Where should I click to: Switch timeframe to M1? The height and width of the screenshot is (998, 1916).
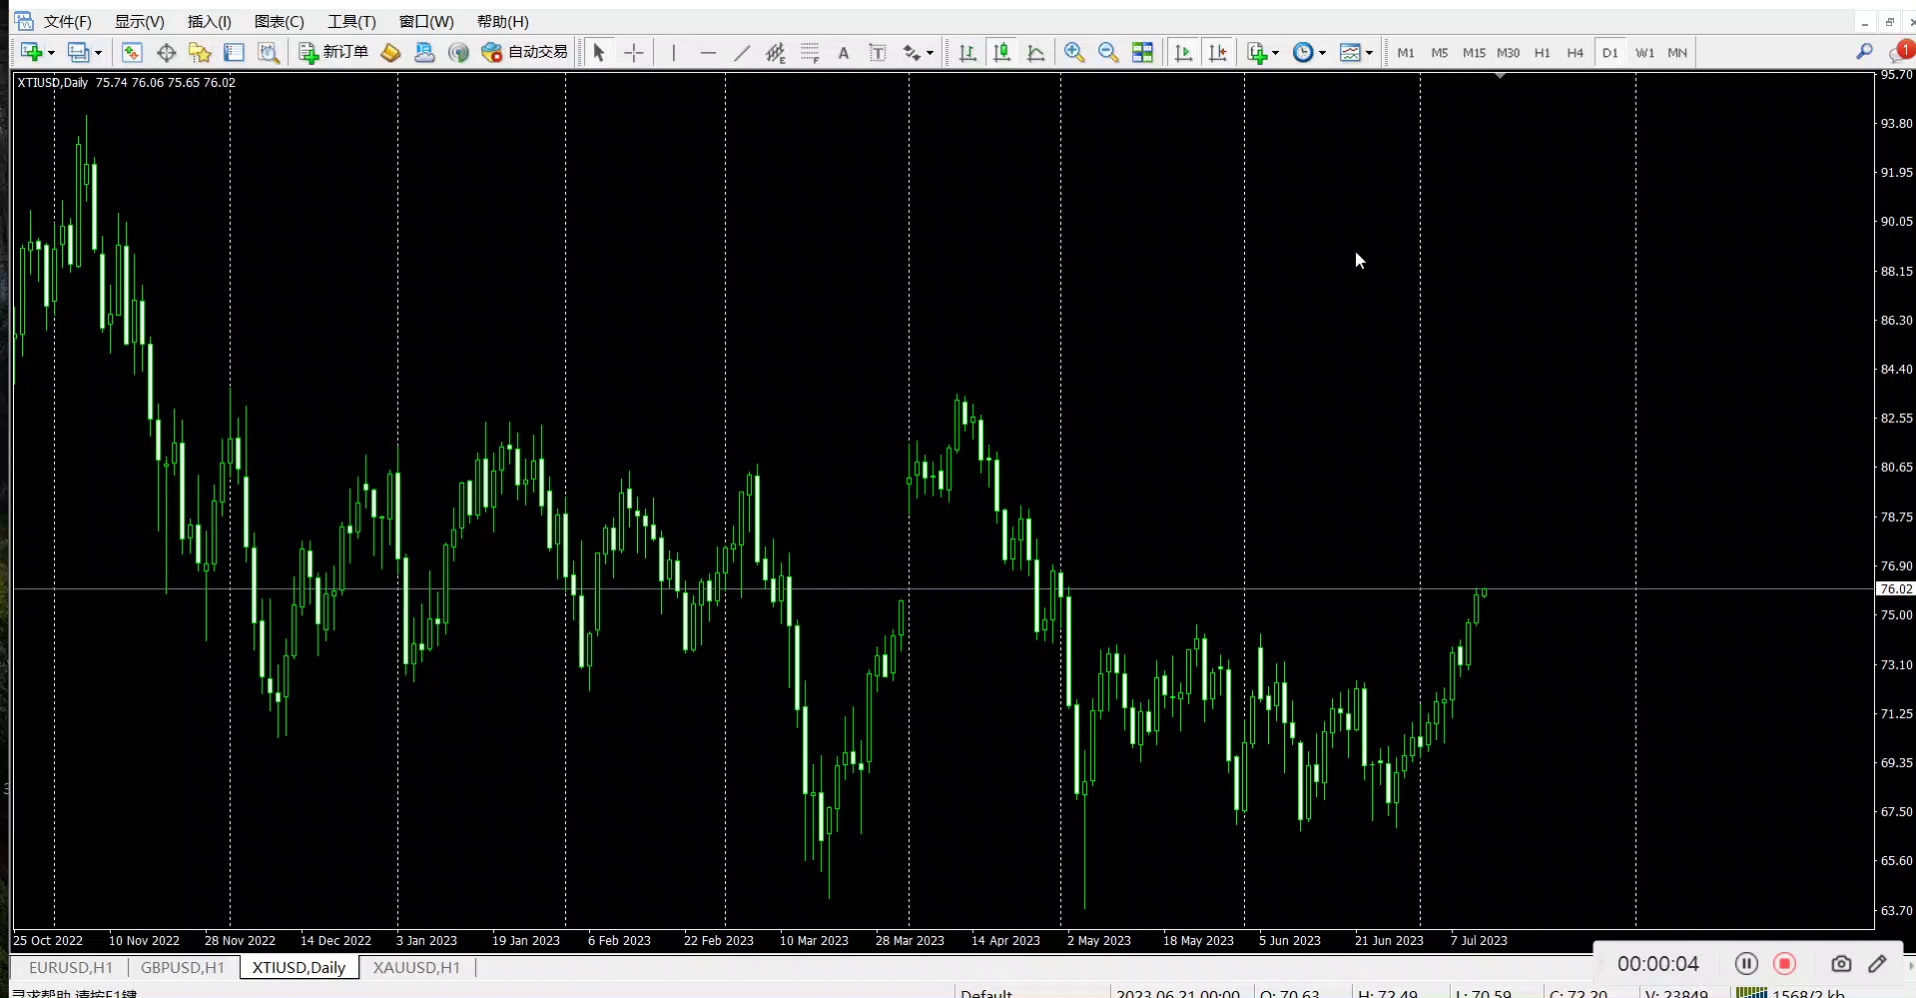(1406, 53)
